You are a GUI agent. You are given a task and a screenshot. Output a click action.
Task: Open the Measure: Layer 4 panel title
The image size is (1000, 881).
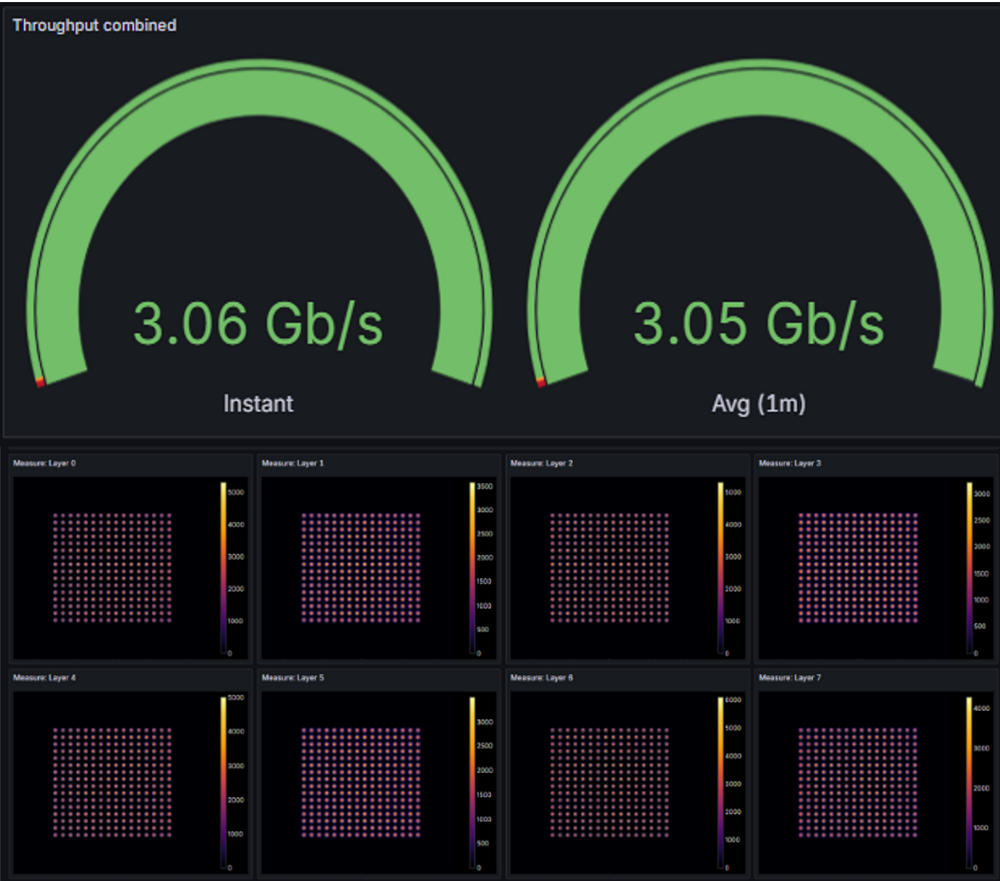click(x=44, y=678)
